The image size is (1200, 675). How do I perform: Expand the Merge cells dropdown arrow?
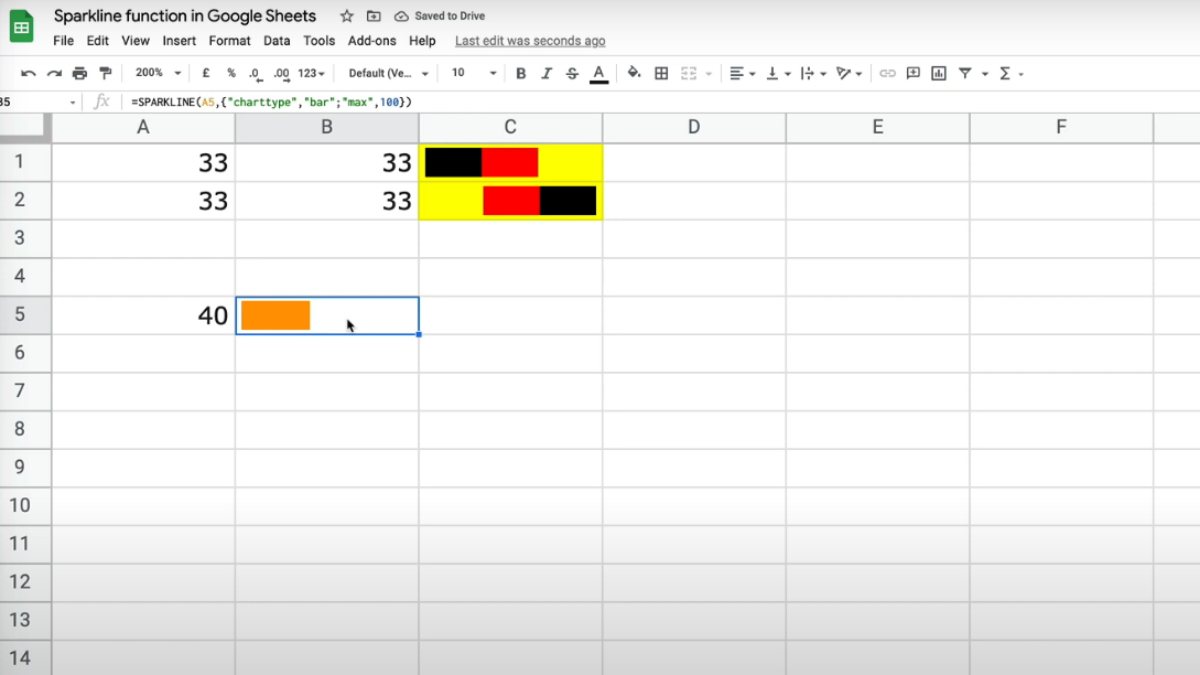pos(708,74)
